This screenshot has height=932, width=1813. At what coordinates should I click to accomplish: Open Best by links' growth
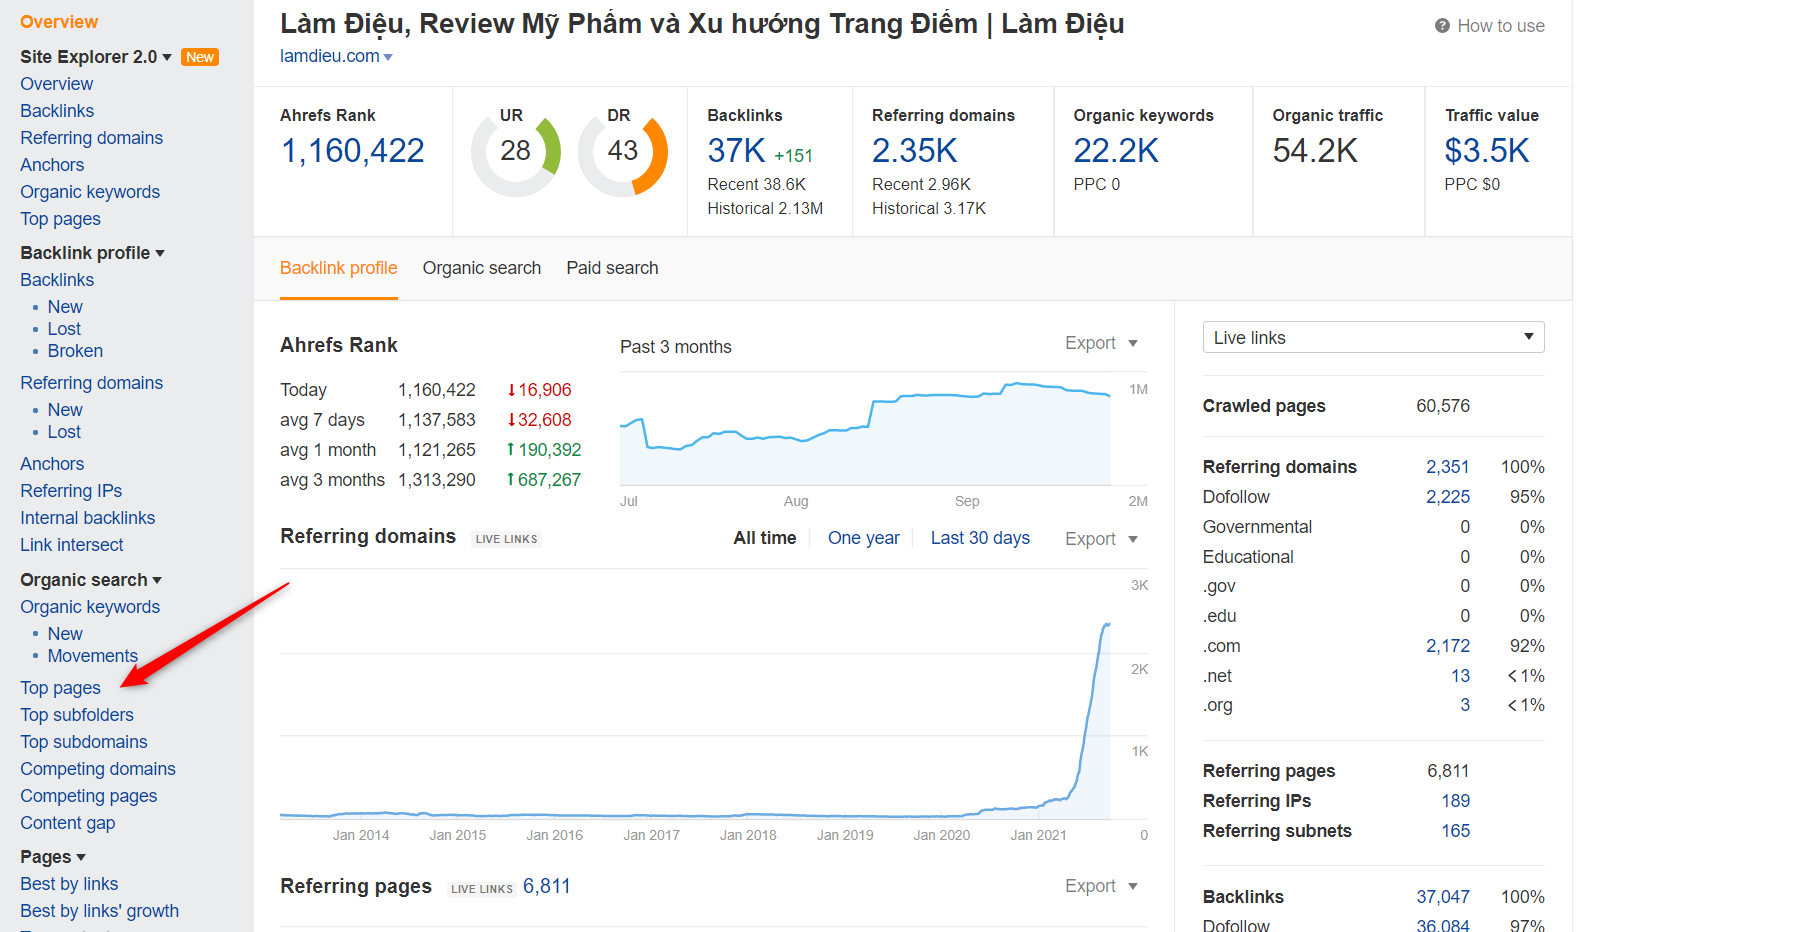[100, 911]
